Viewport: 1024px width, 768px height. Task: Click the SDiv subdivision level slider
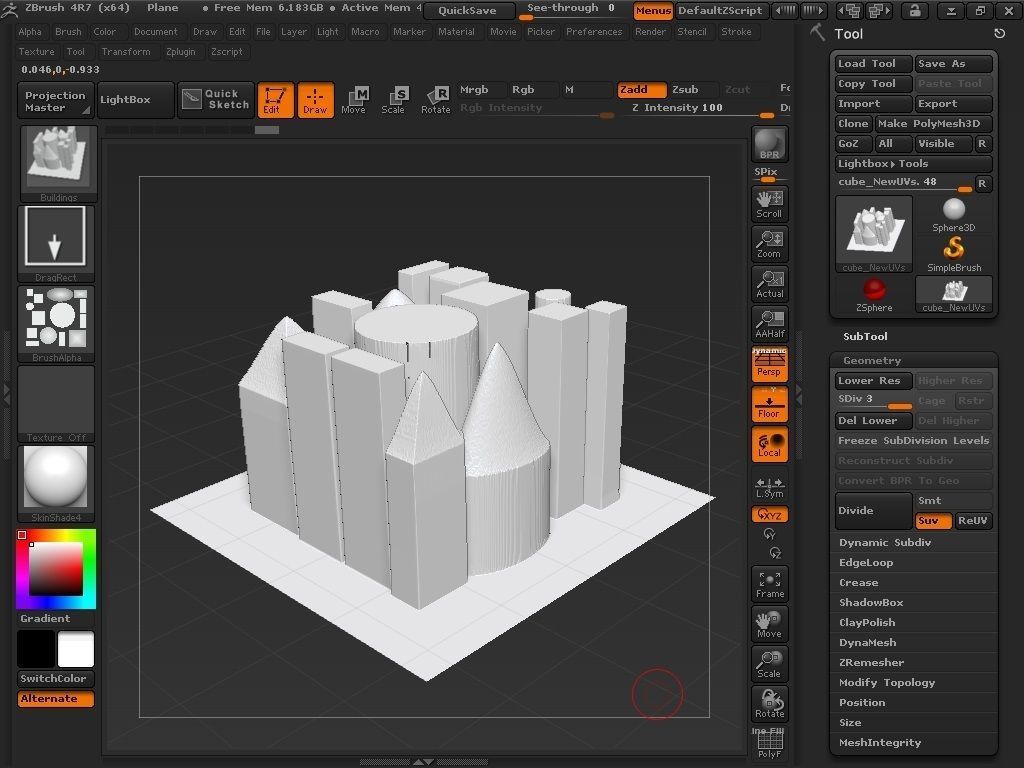click(873, 400)
